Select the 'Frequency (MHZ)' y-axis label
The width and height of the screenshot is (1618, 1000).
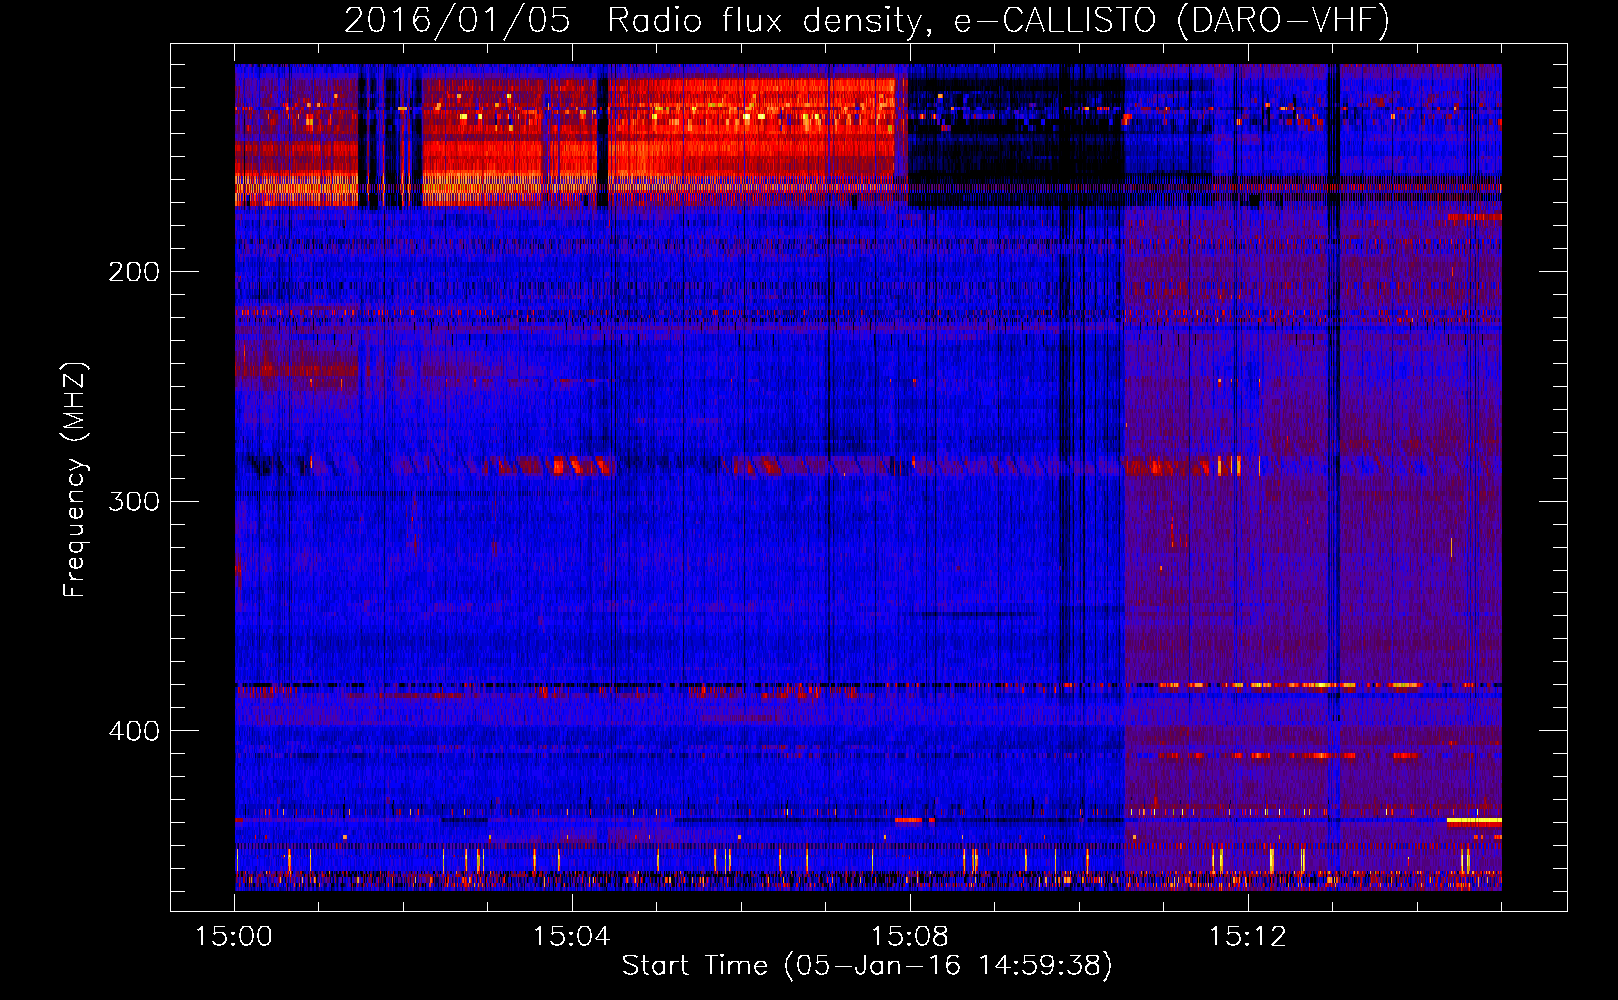click(75, 480)
